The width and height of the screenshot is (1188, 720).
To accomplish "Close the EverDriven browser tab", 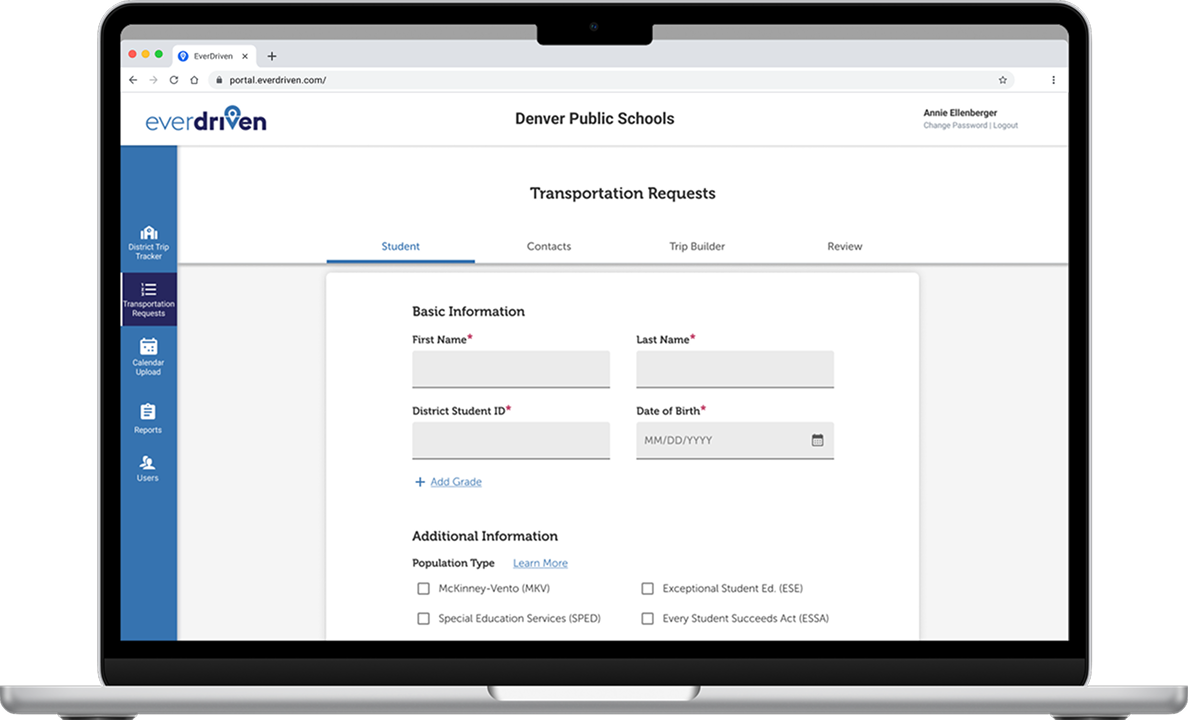I will click(x=245, y=56).
